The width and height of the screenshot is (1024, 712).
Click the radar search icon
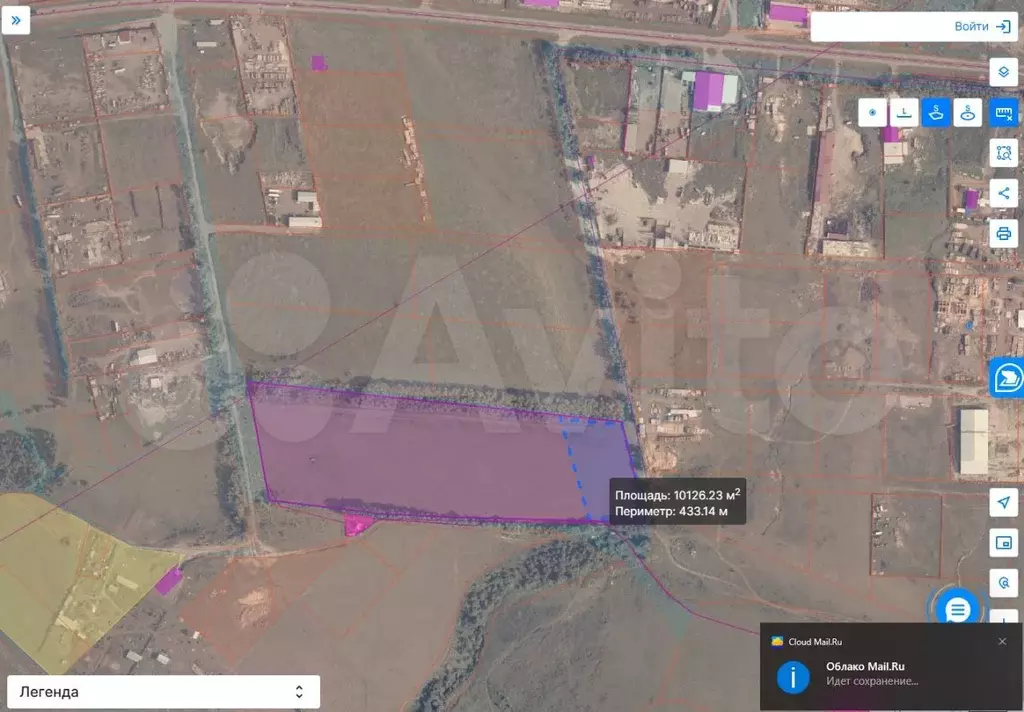(x=1004, y=582)
